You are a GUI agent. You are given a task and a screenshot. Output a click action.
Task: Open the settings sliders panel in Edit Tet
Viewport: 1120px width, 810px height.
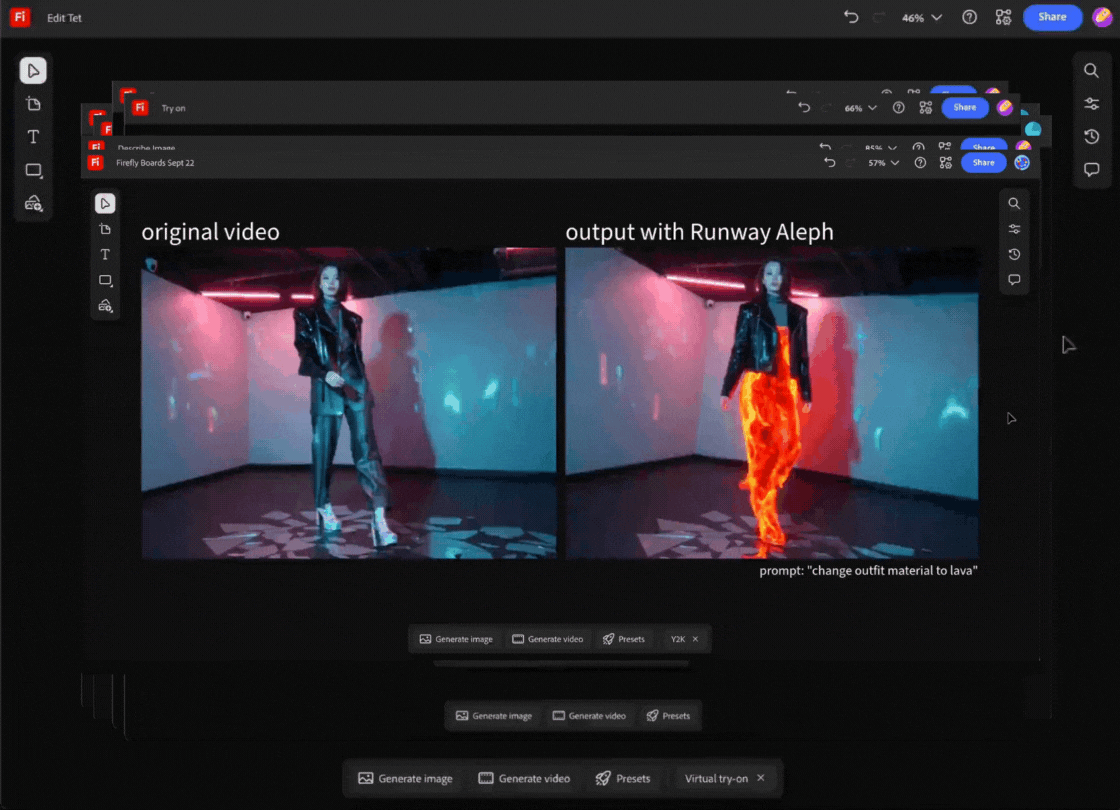pos(1091,104)
